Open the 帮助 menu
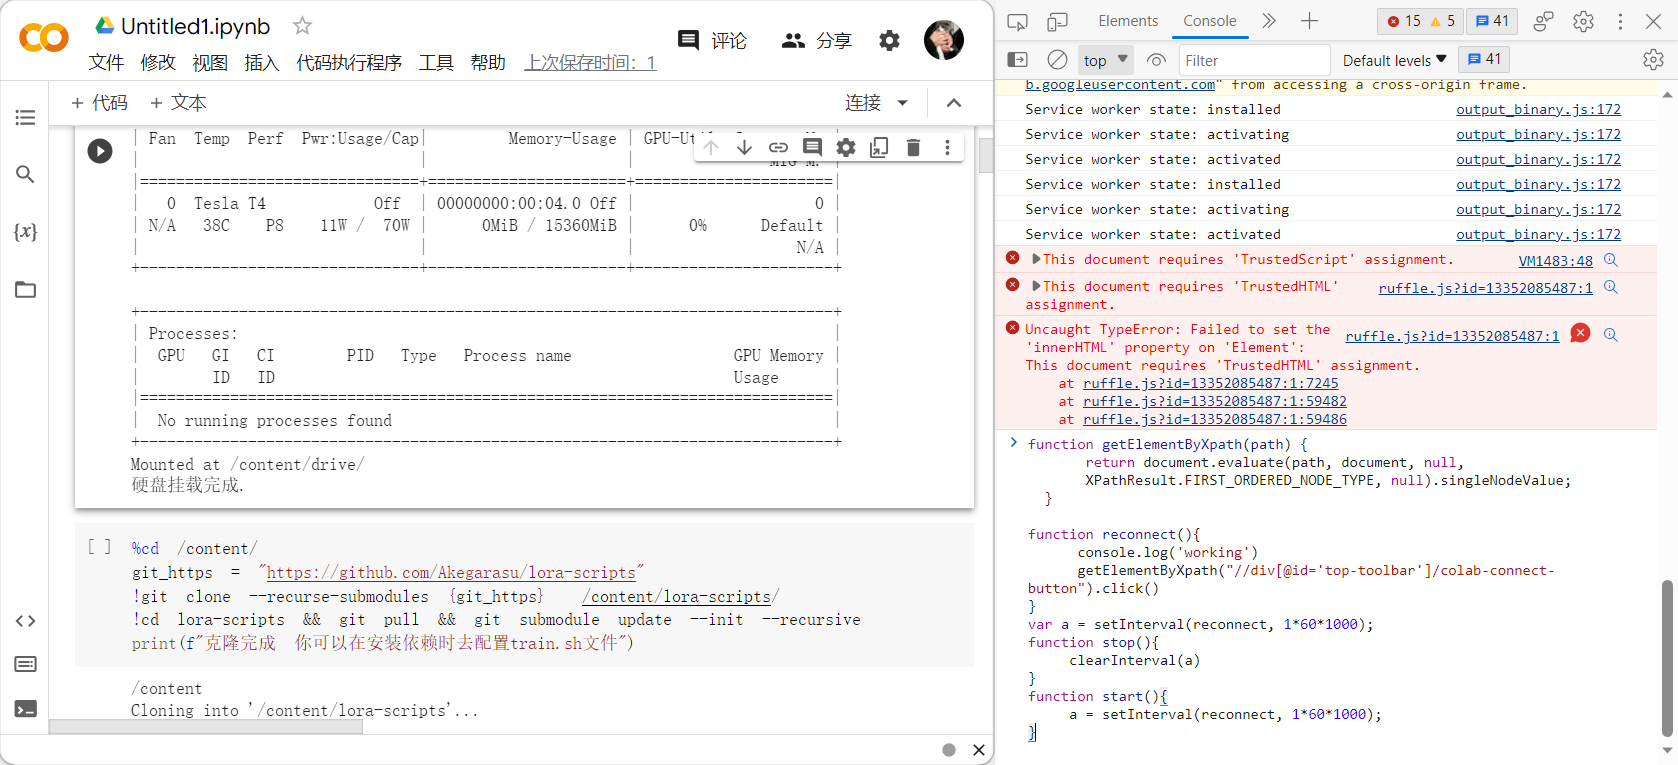Screen dimensions: 1678x765 click(488, 63)
